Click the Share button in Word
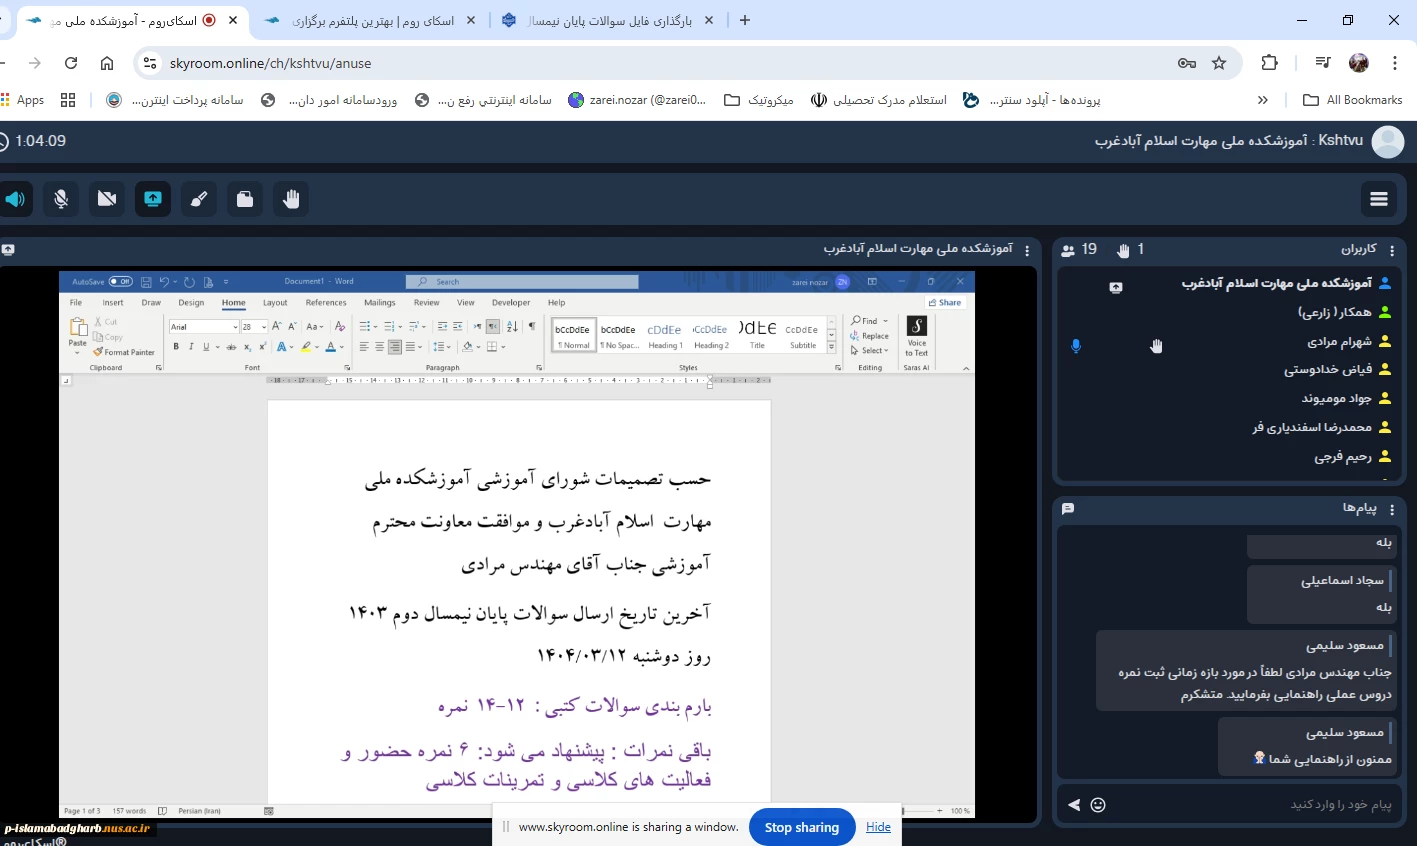1417x846 pixels. (944, 302)
